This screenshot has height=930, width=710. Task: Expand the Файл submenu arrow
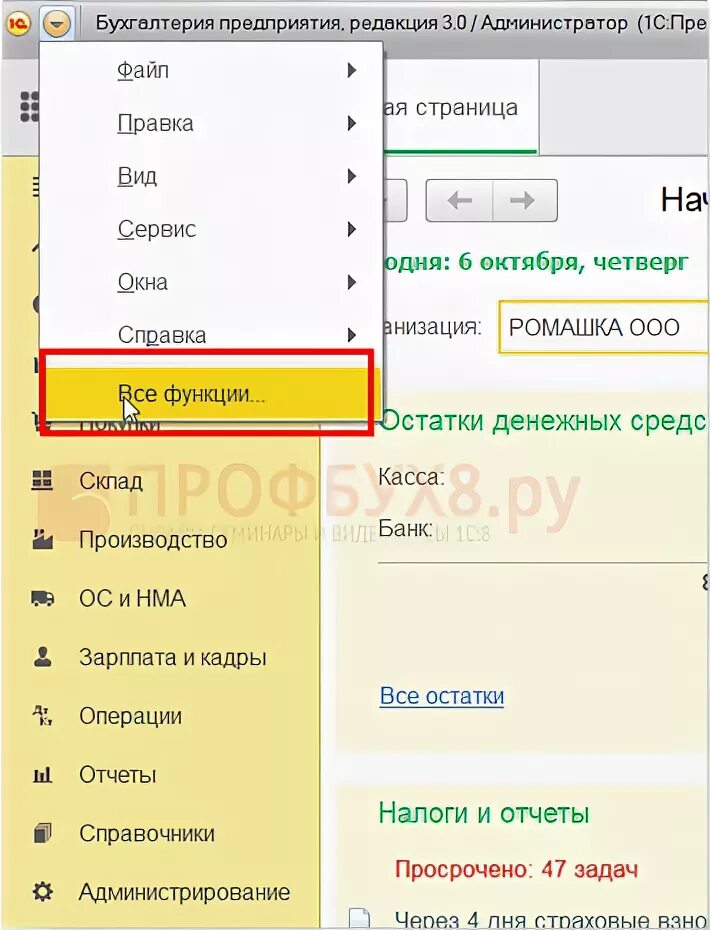[x=352, y=71]
